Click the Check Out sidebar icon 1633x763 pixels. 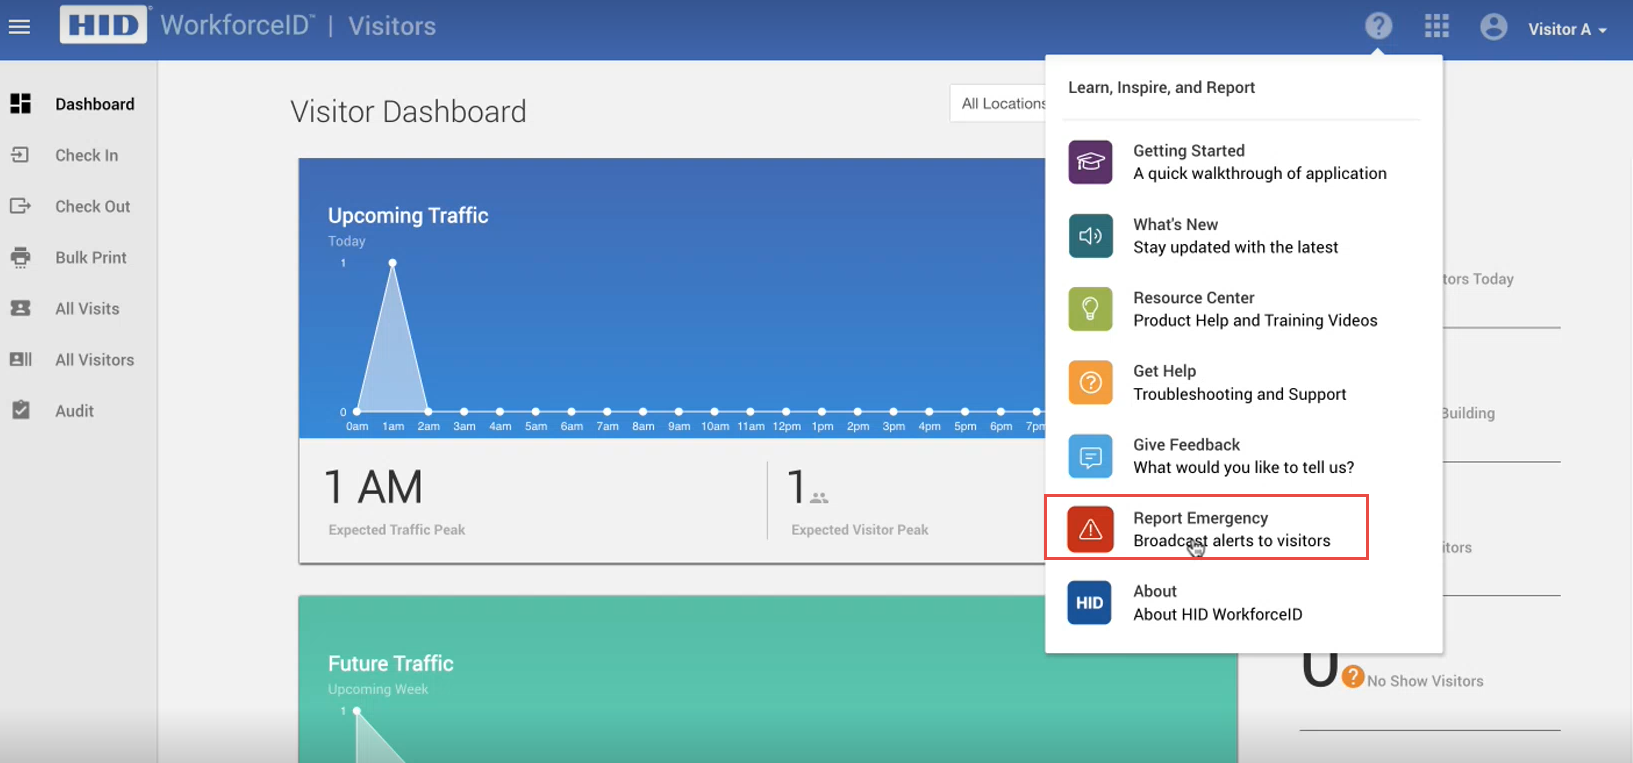click(20, 206)
